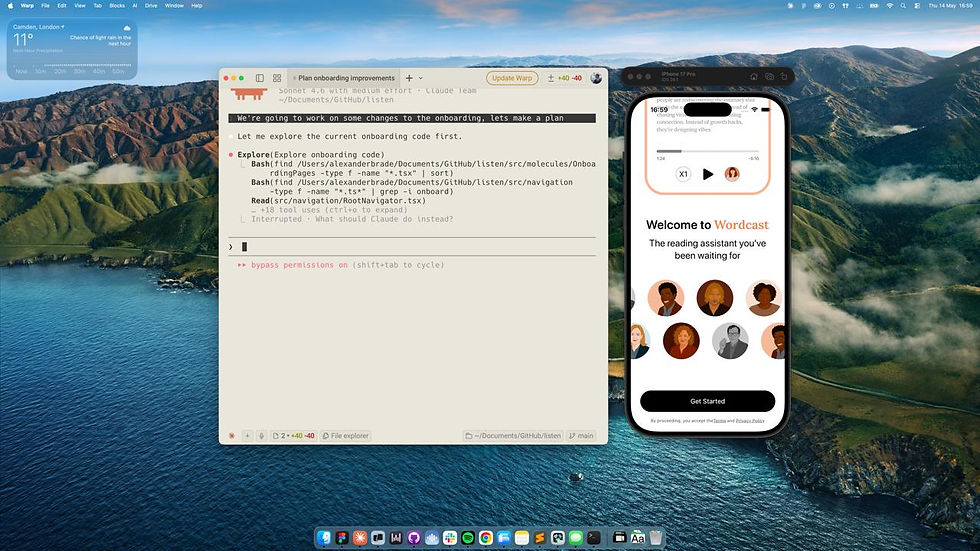Click the Spotlight search icon in menu bar
This screenshot has height=551, width=980.
coord(903,6)
